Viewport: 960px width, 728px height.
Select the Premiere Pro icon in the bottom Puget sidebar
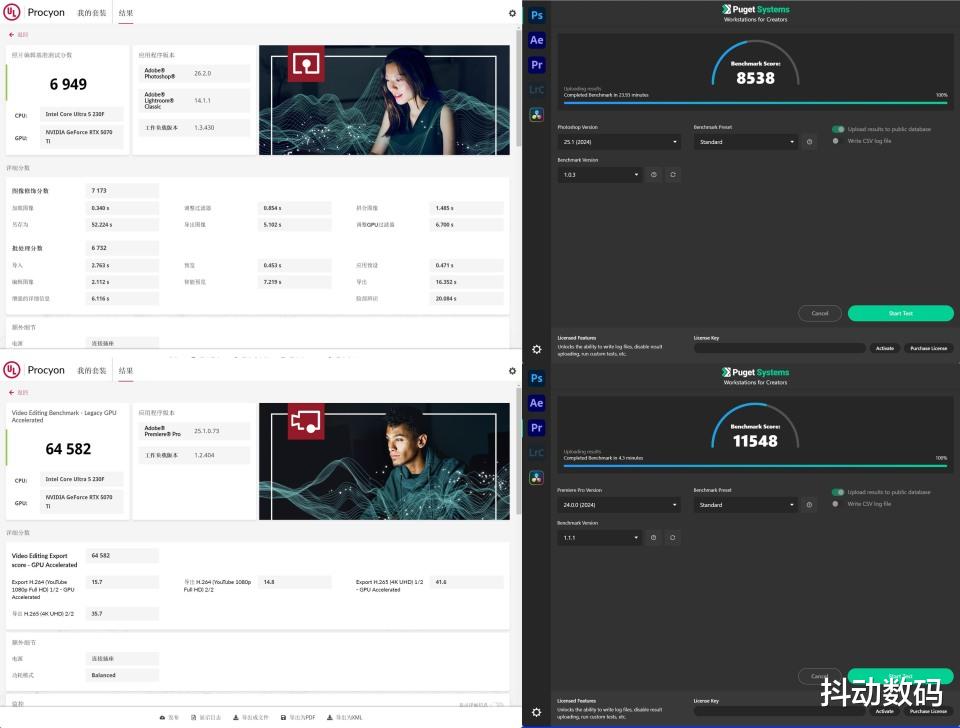[537, 428]
